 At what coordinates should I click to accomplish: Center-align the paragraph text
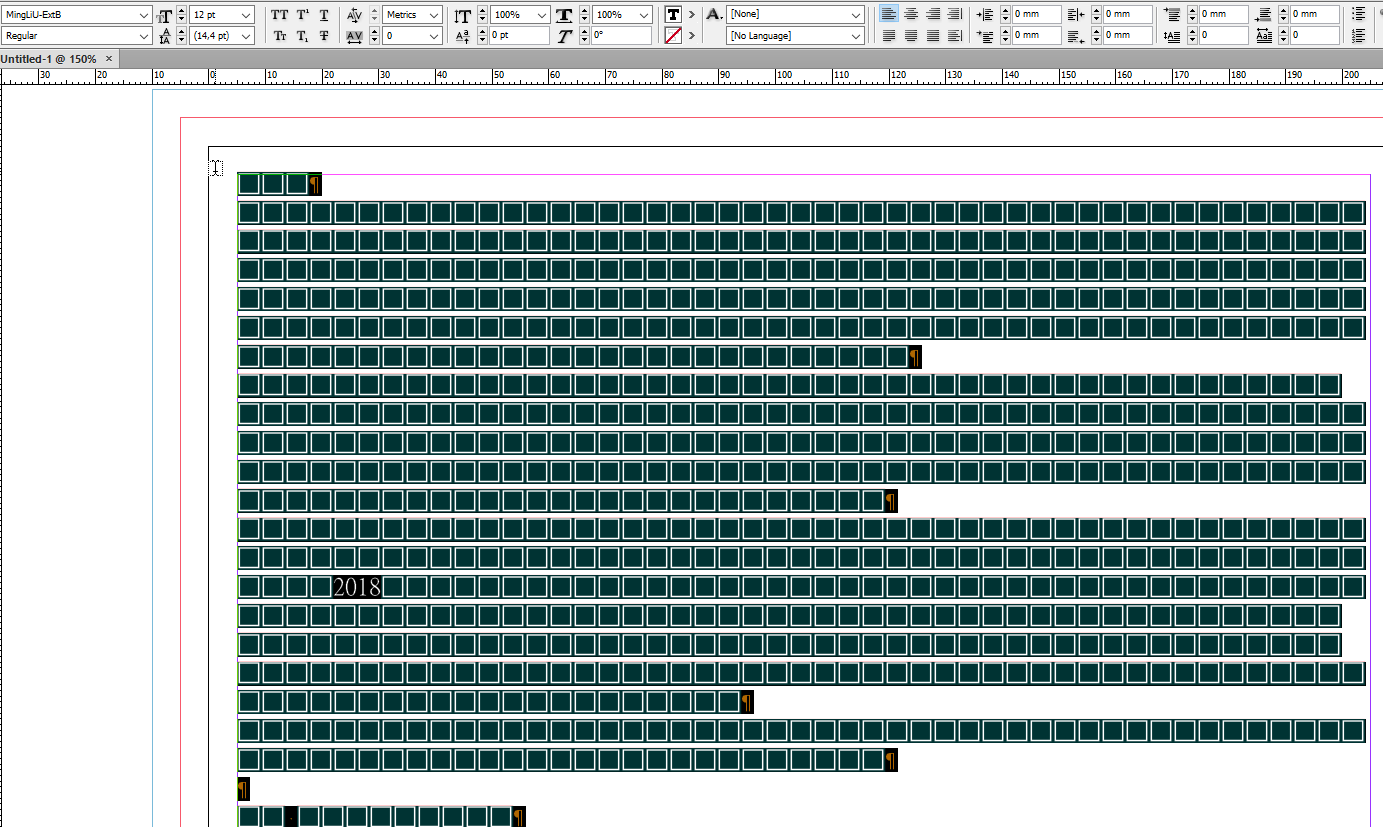coord(911,15)
